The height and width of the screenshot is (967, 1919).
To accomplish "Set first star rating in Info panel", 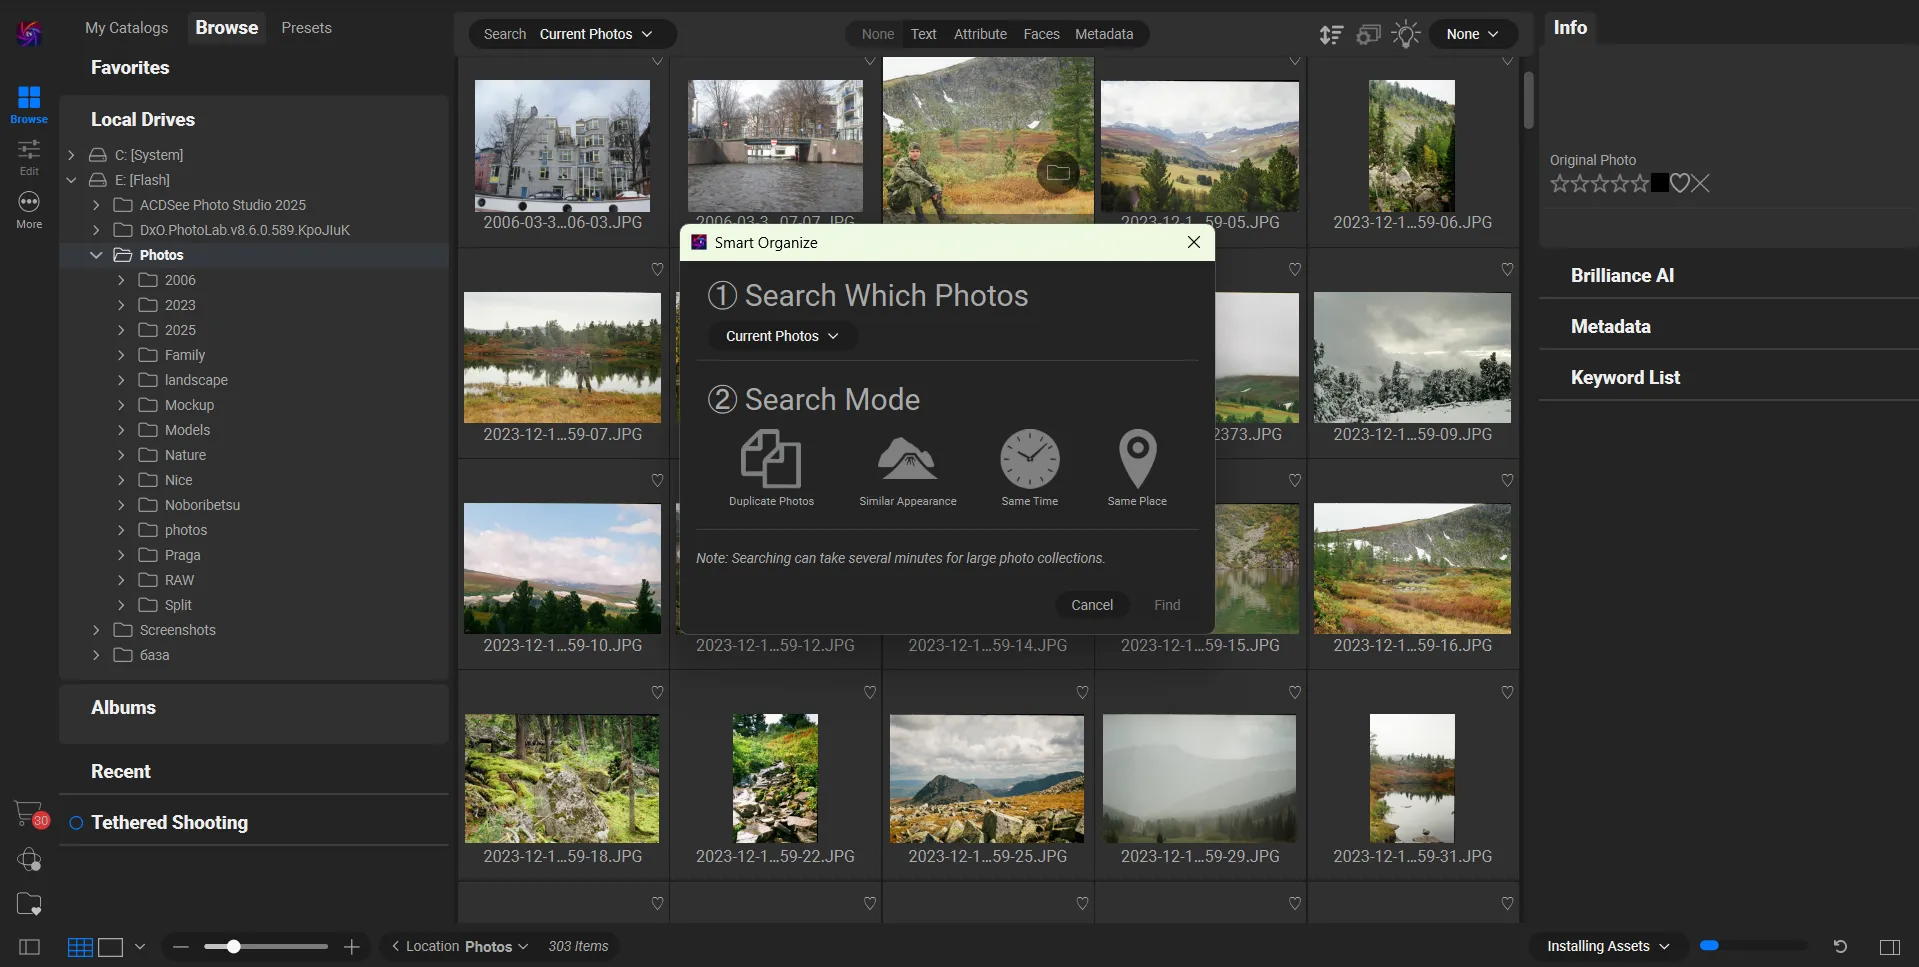I will tap(1559, 183).
